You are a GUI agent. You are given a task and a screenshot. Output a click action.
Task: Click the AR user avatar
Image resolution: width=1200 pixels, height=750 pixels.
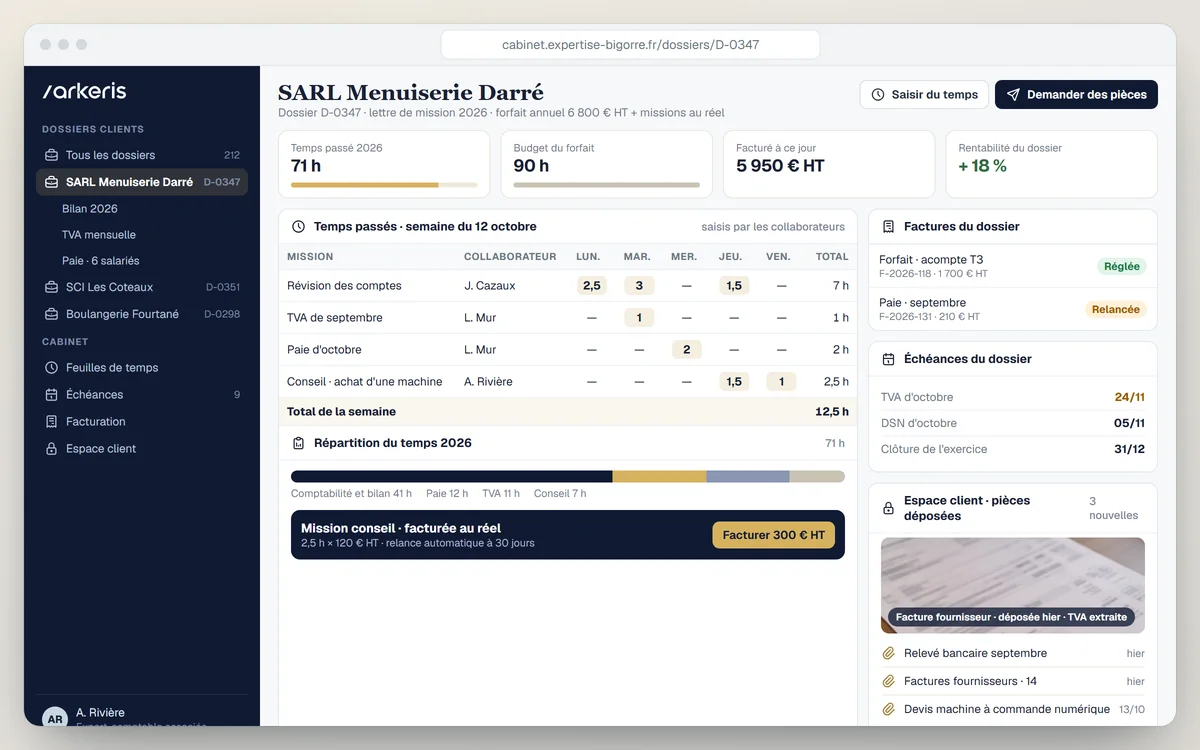point(55,717)
